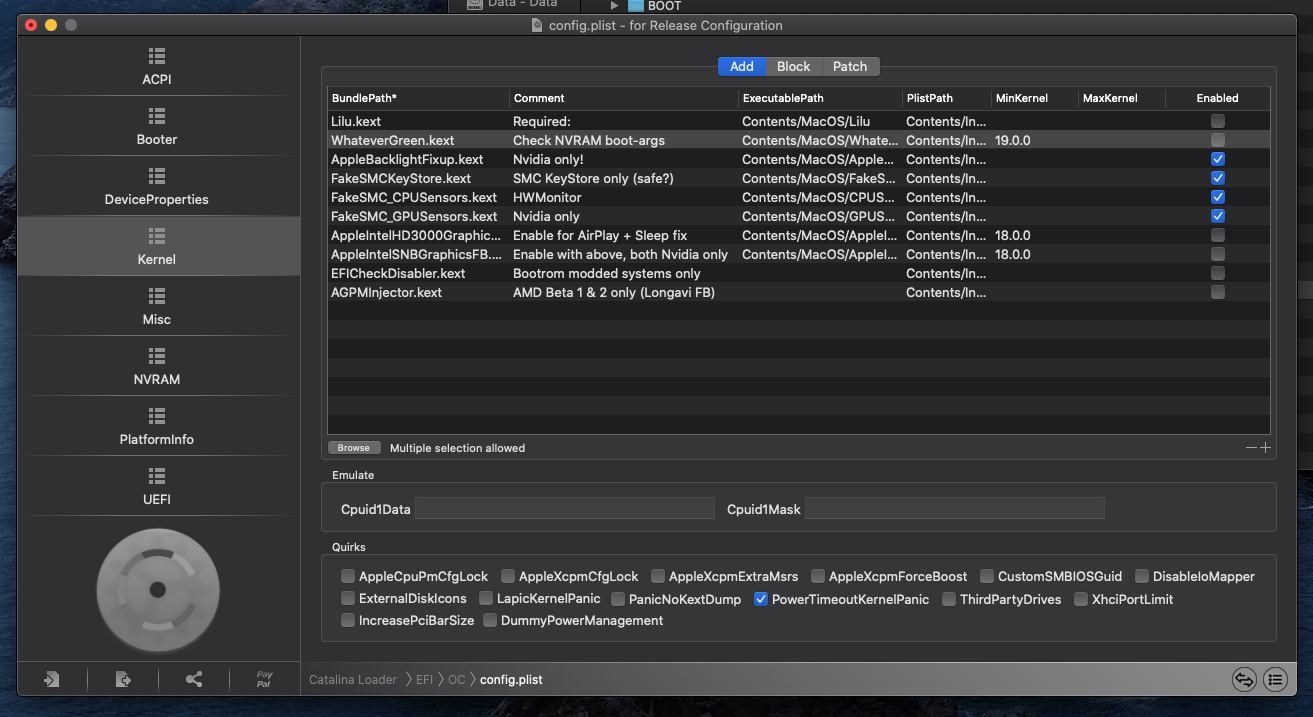Enable the Lilu.kext checkbox

click(1217, 121)
